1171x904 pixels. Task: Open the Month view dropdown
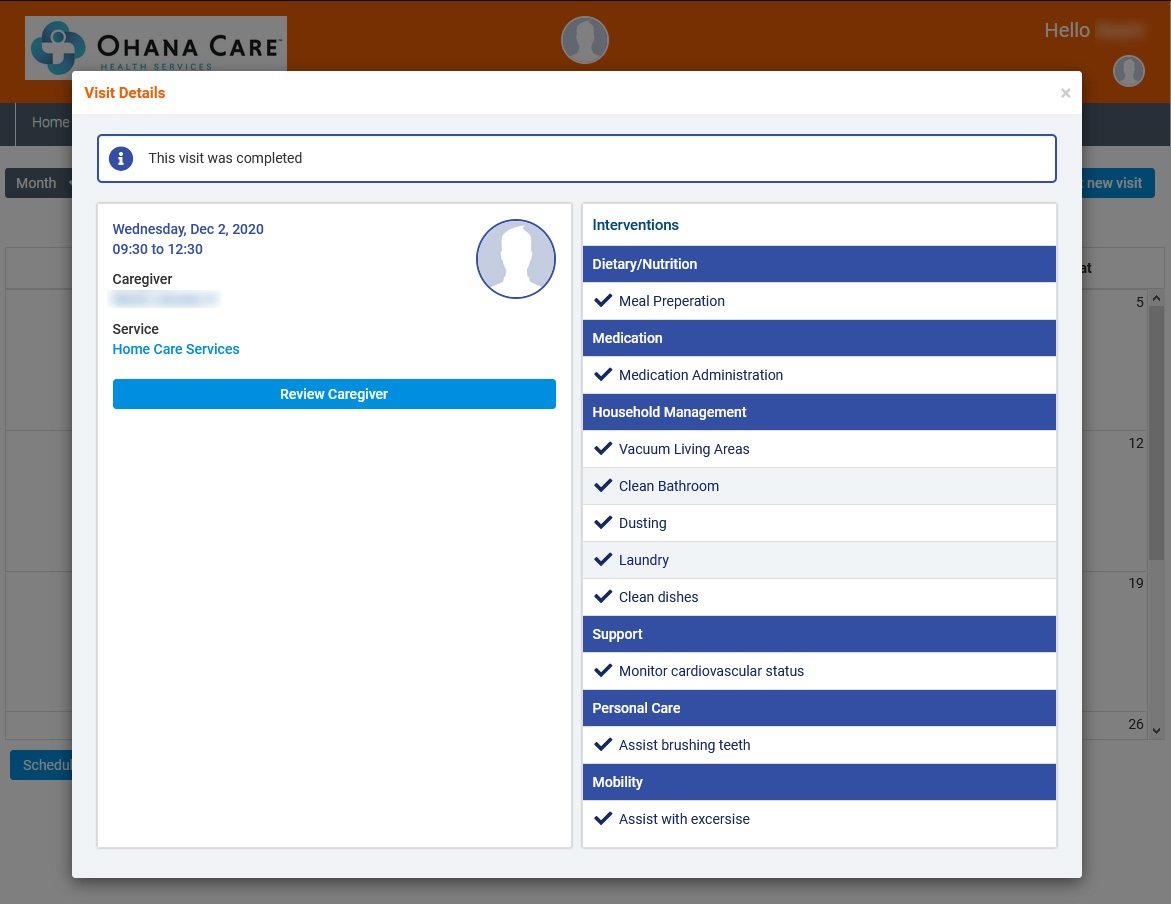click(x=40, y=183)
